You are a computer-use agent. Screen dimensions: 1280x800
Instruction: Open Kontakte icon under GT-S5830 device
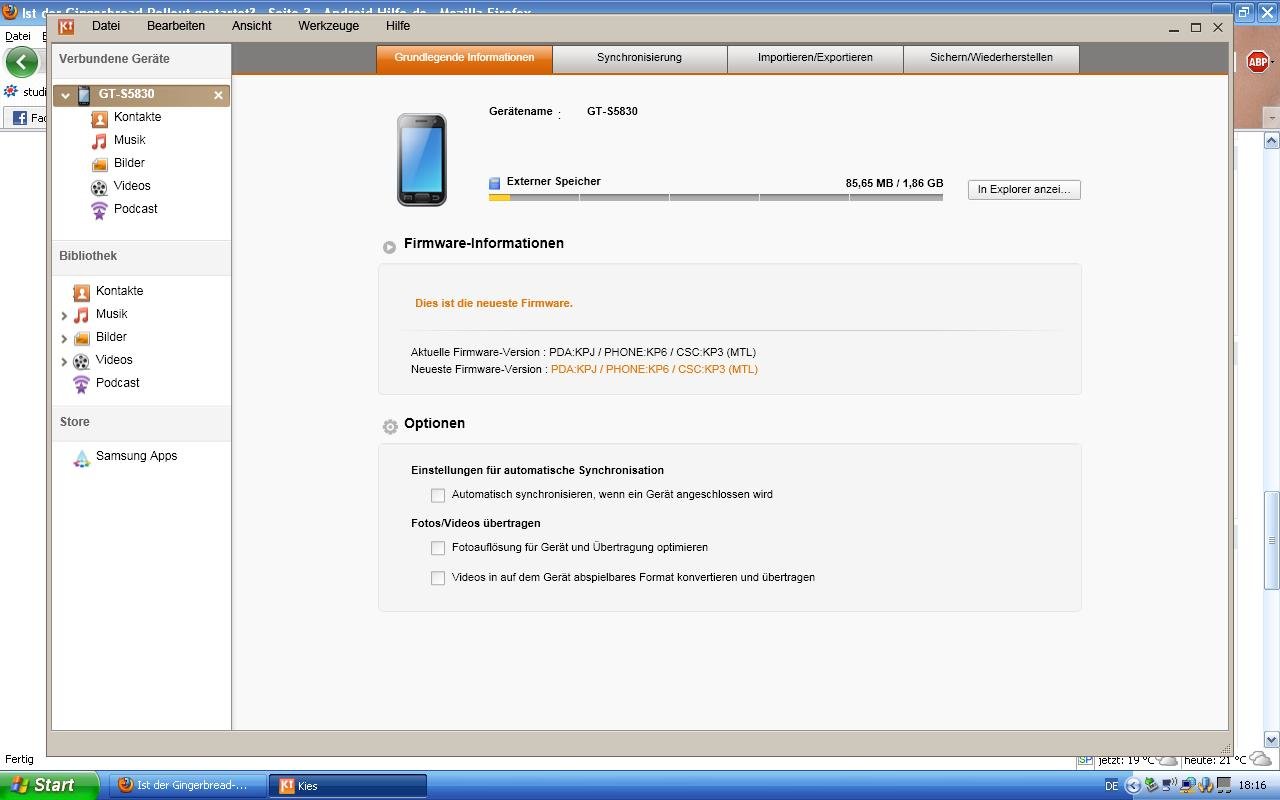point(99,118)
